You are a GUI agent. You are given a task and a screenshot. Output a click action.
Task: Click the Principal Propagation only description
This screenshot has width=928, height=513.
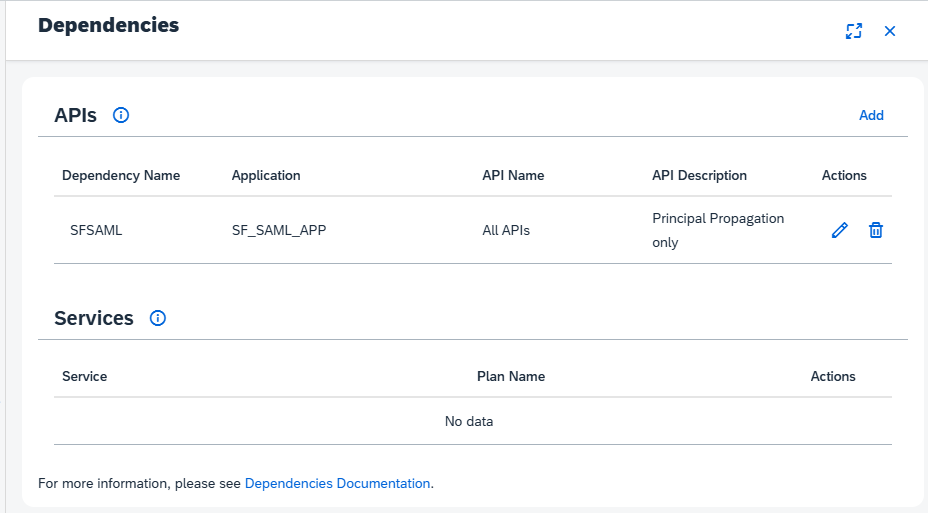(718, 230)
